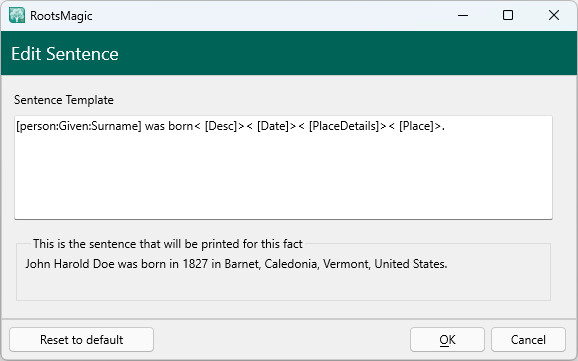Click the '[person:Given:Surname]' template field text

[x=79, y=126]
